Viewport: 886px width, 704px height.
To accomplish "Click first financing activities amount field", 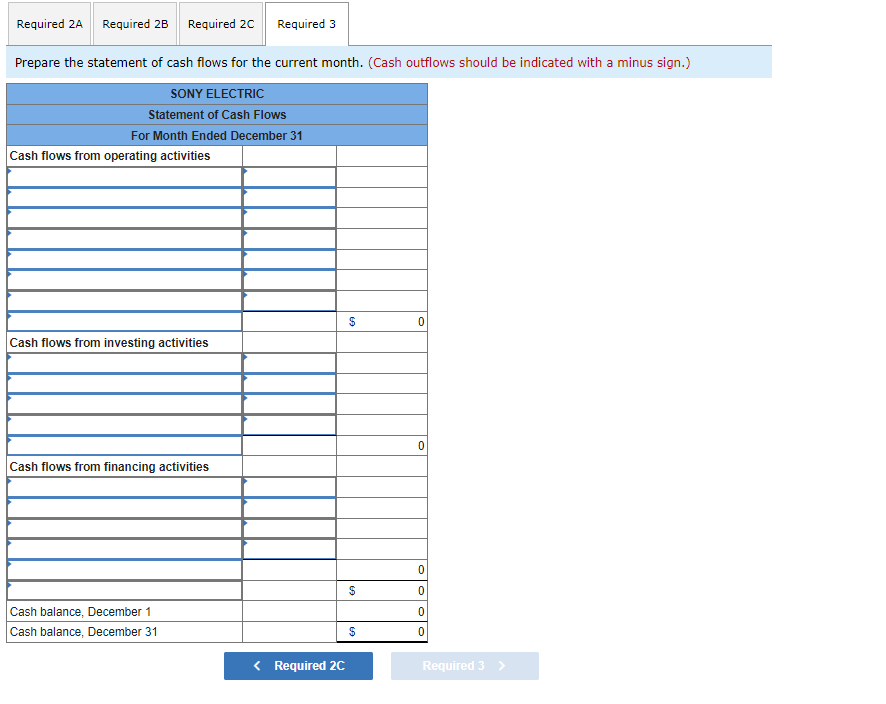I will coord(289,487).
